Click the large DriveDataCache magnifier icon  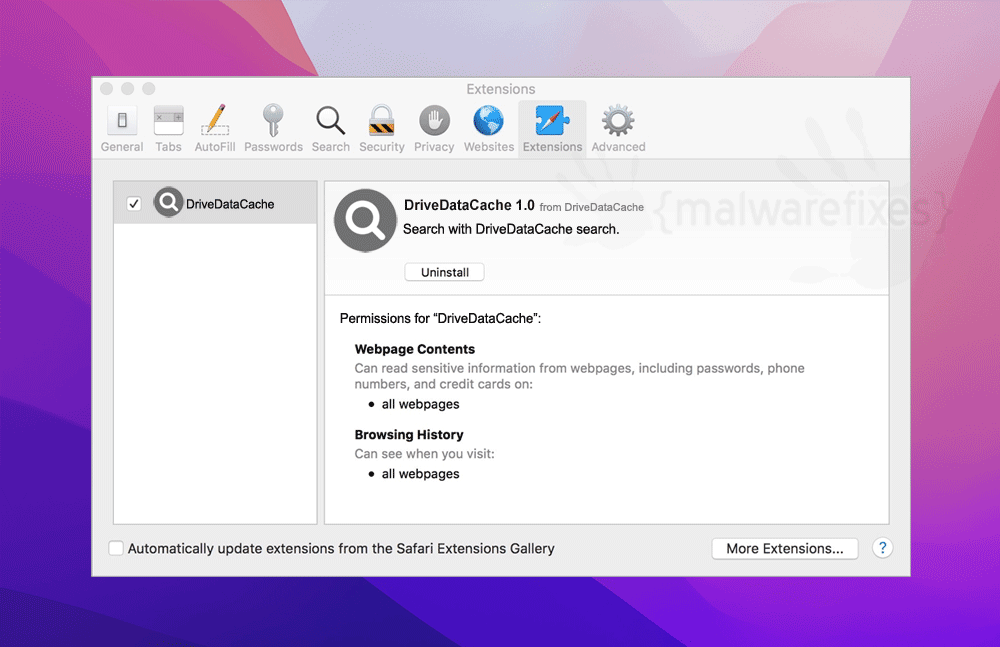pyautogui.click(x=365, y=220)
